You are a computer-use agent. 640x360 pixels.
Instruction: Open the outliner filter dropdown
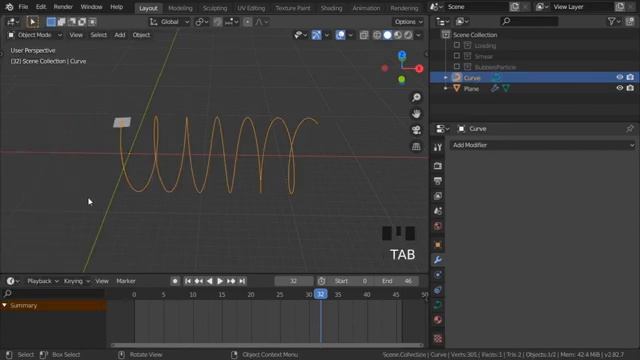click(x=613, y=21)
